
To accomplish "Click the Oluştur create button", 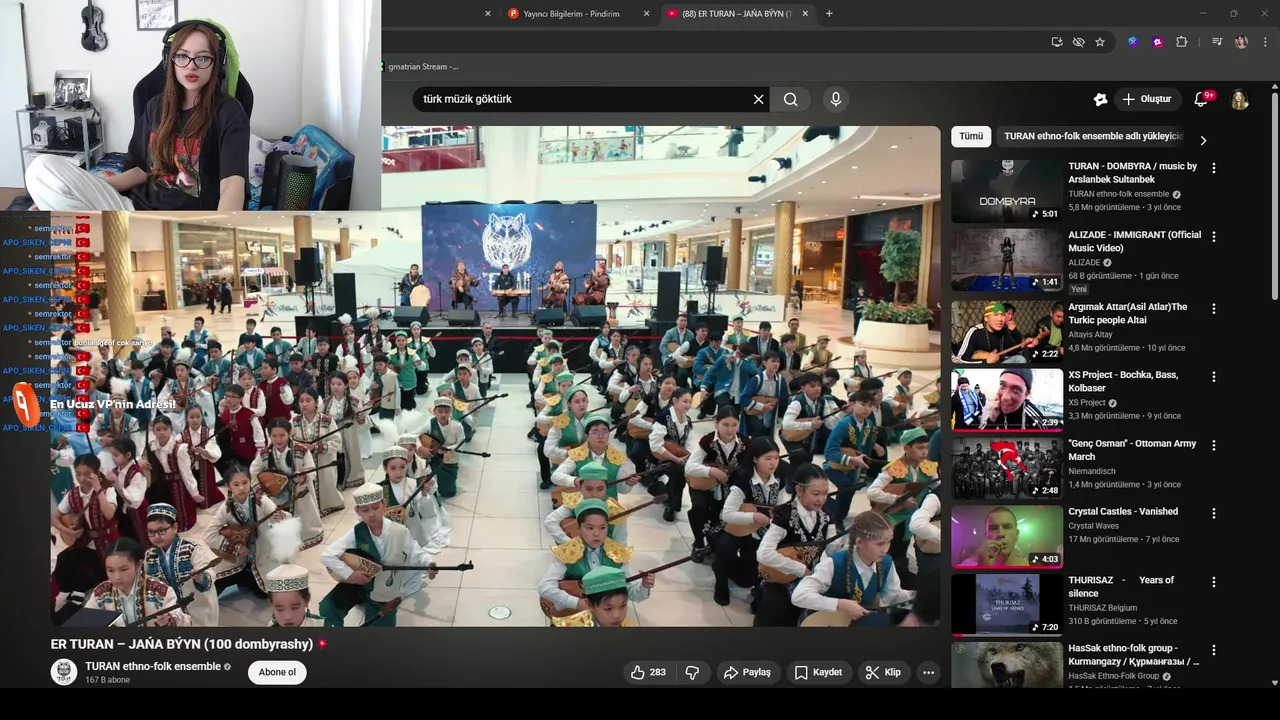I will tap(1146, 99).
